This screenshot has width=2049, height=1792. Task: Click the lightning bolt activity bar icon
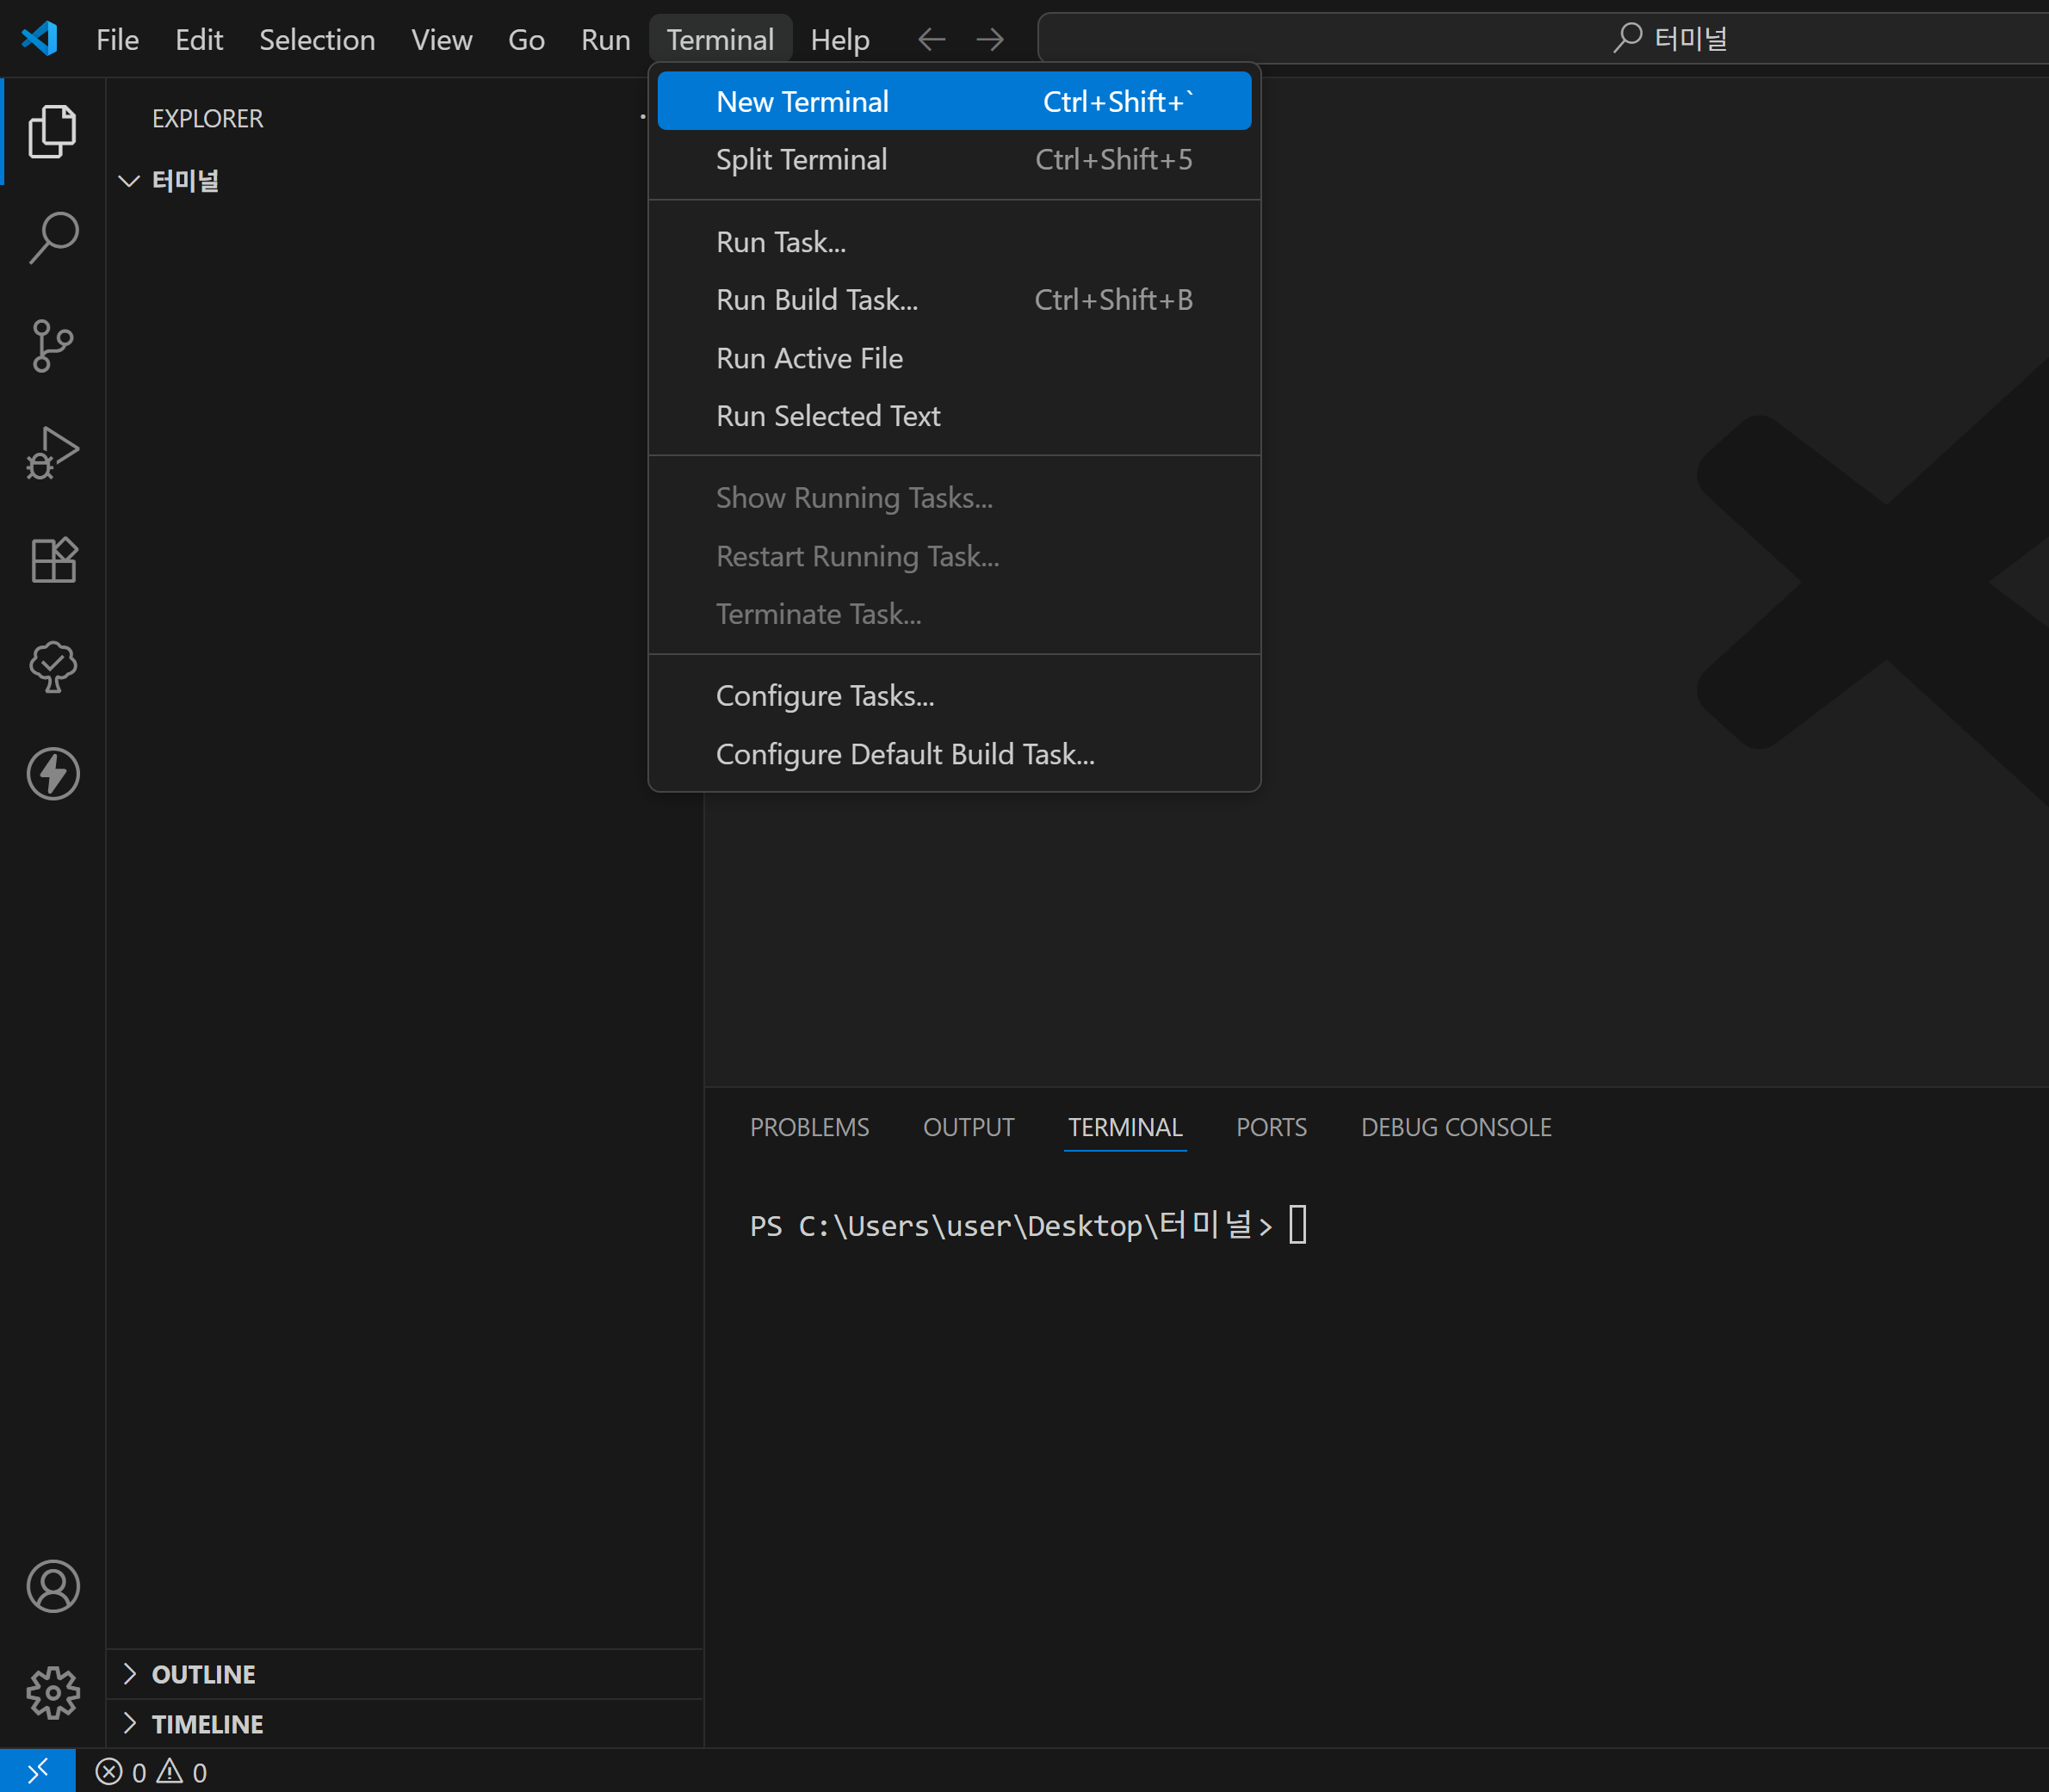coord(52,774)
